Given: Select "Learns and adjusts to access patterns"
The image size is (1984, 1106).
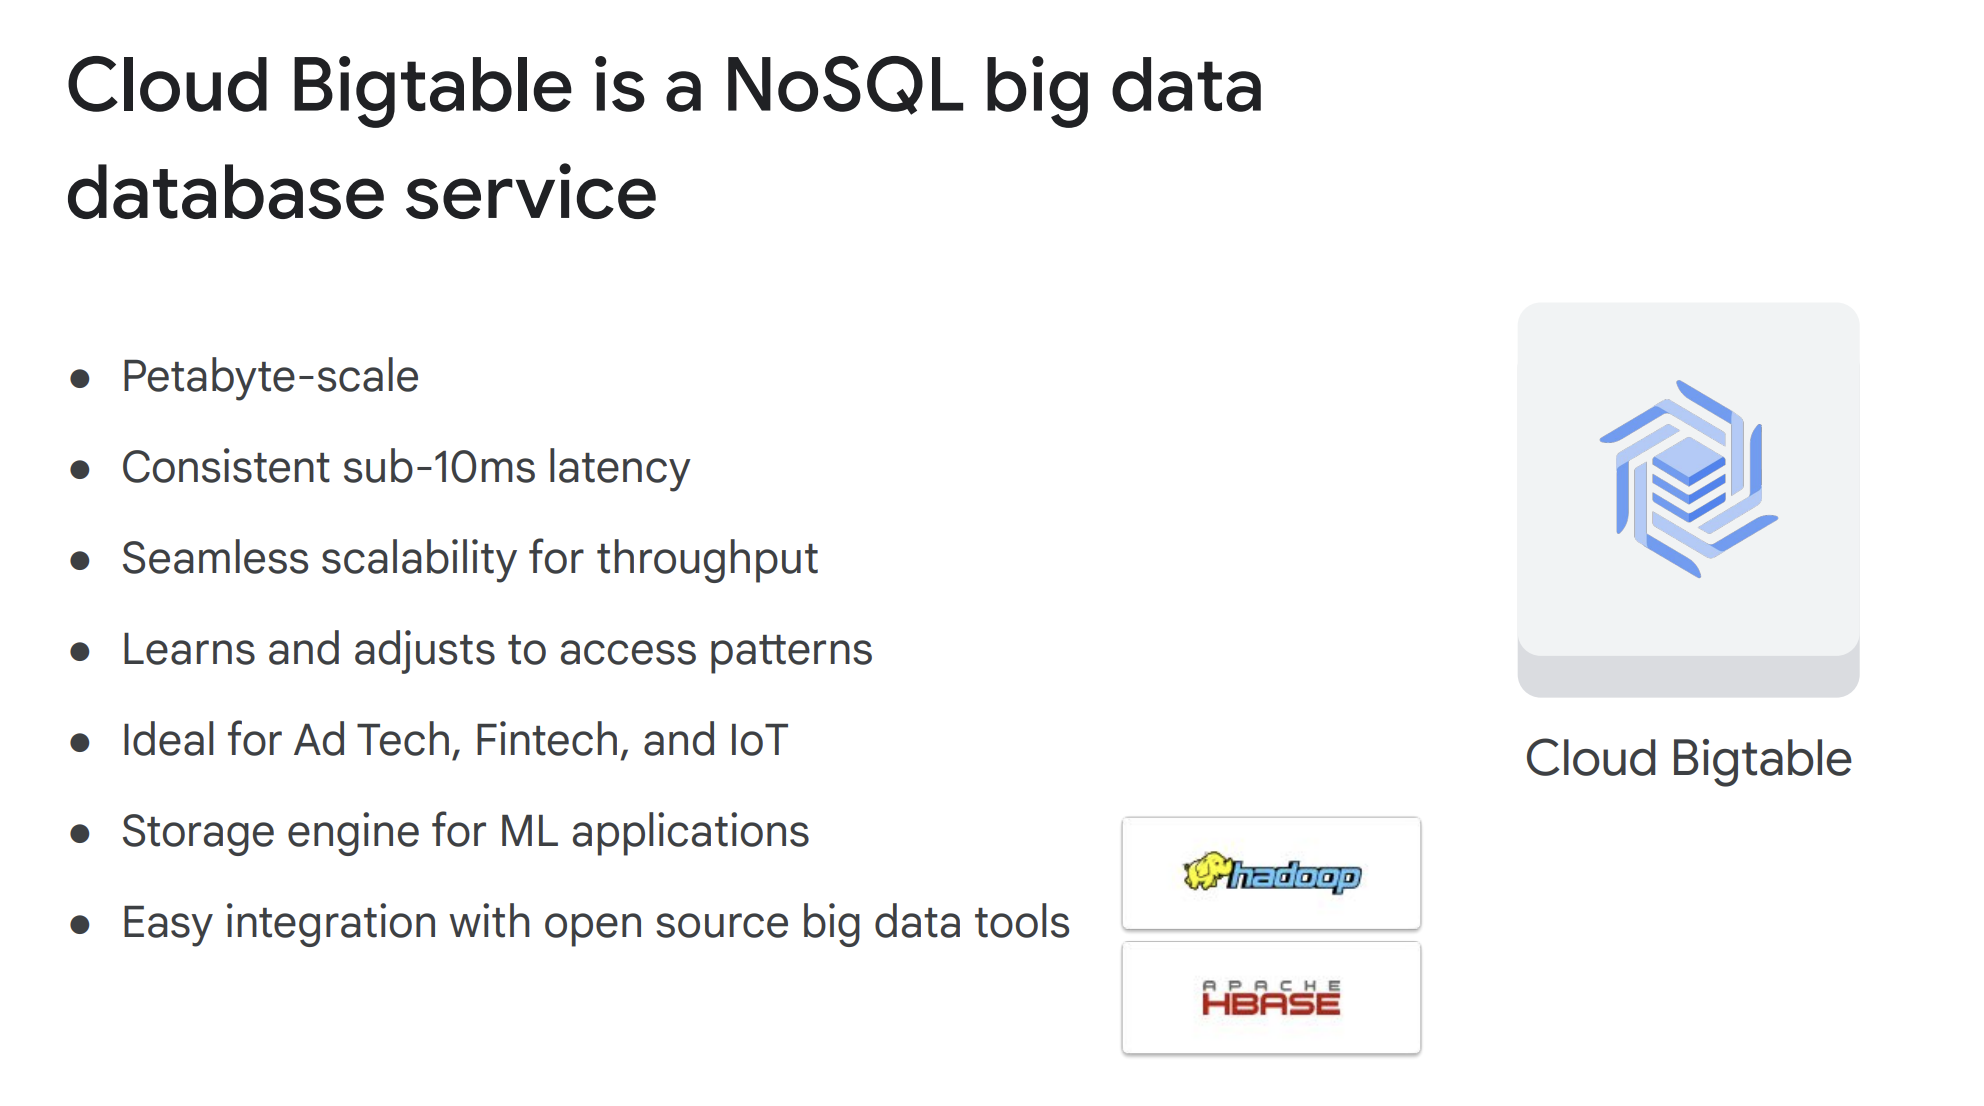Looking at the screenshot, I should [x=497, y=650].
